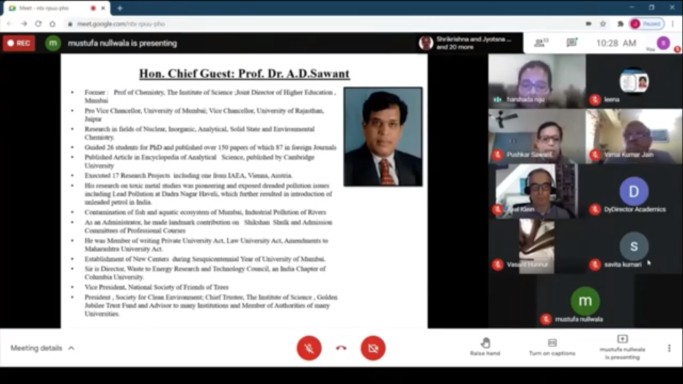Screen dimensions: 683x384
Task: Click the DyDirector Academics tile with D avatar
Action: 634,191
